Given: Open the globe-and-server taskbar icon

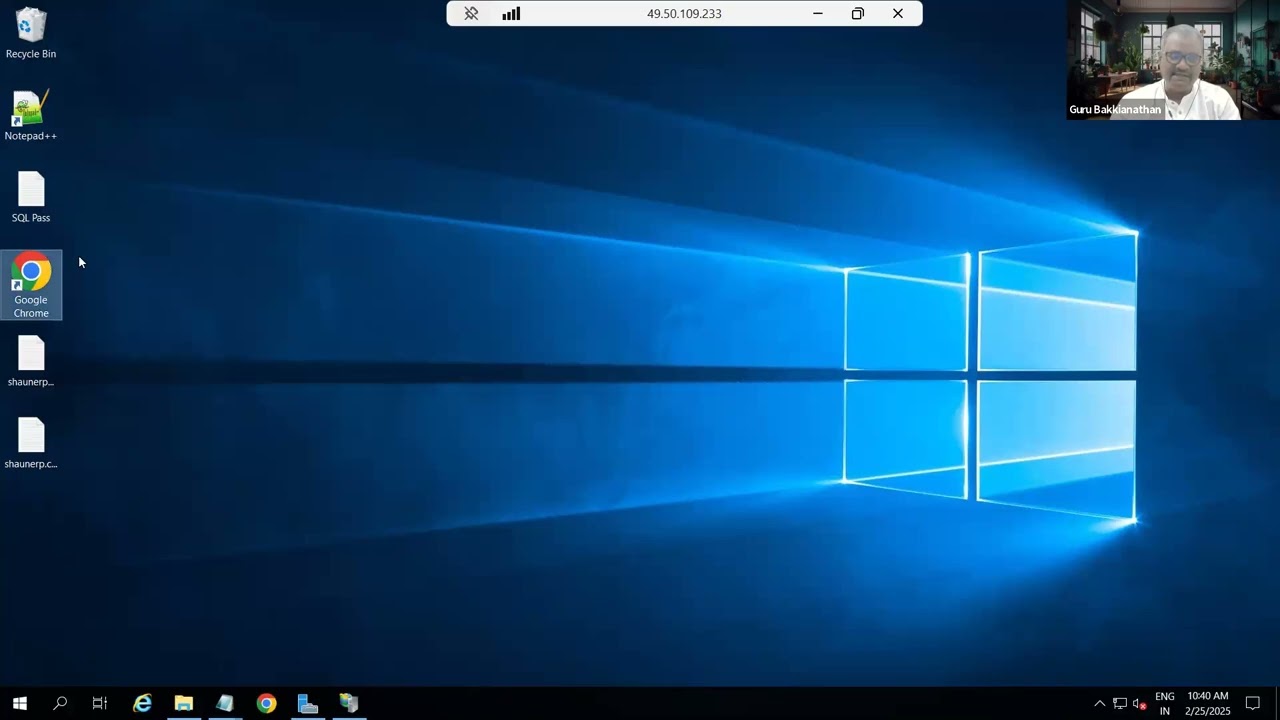Looking at the screenshot, I should coord(348,703).
